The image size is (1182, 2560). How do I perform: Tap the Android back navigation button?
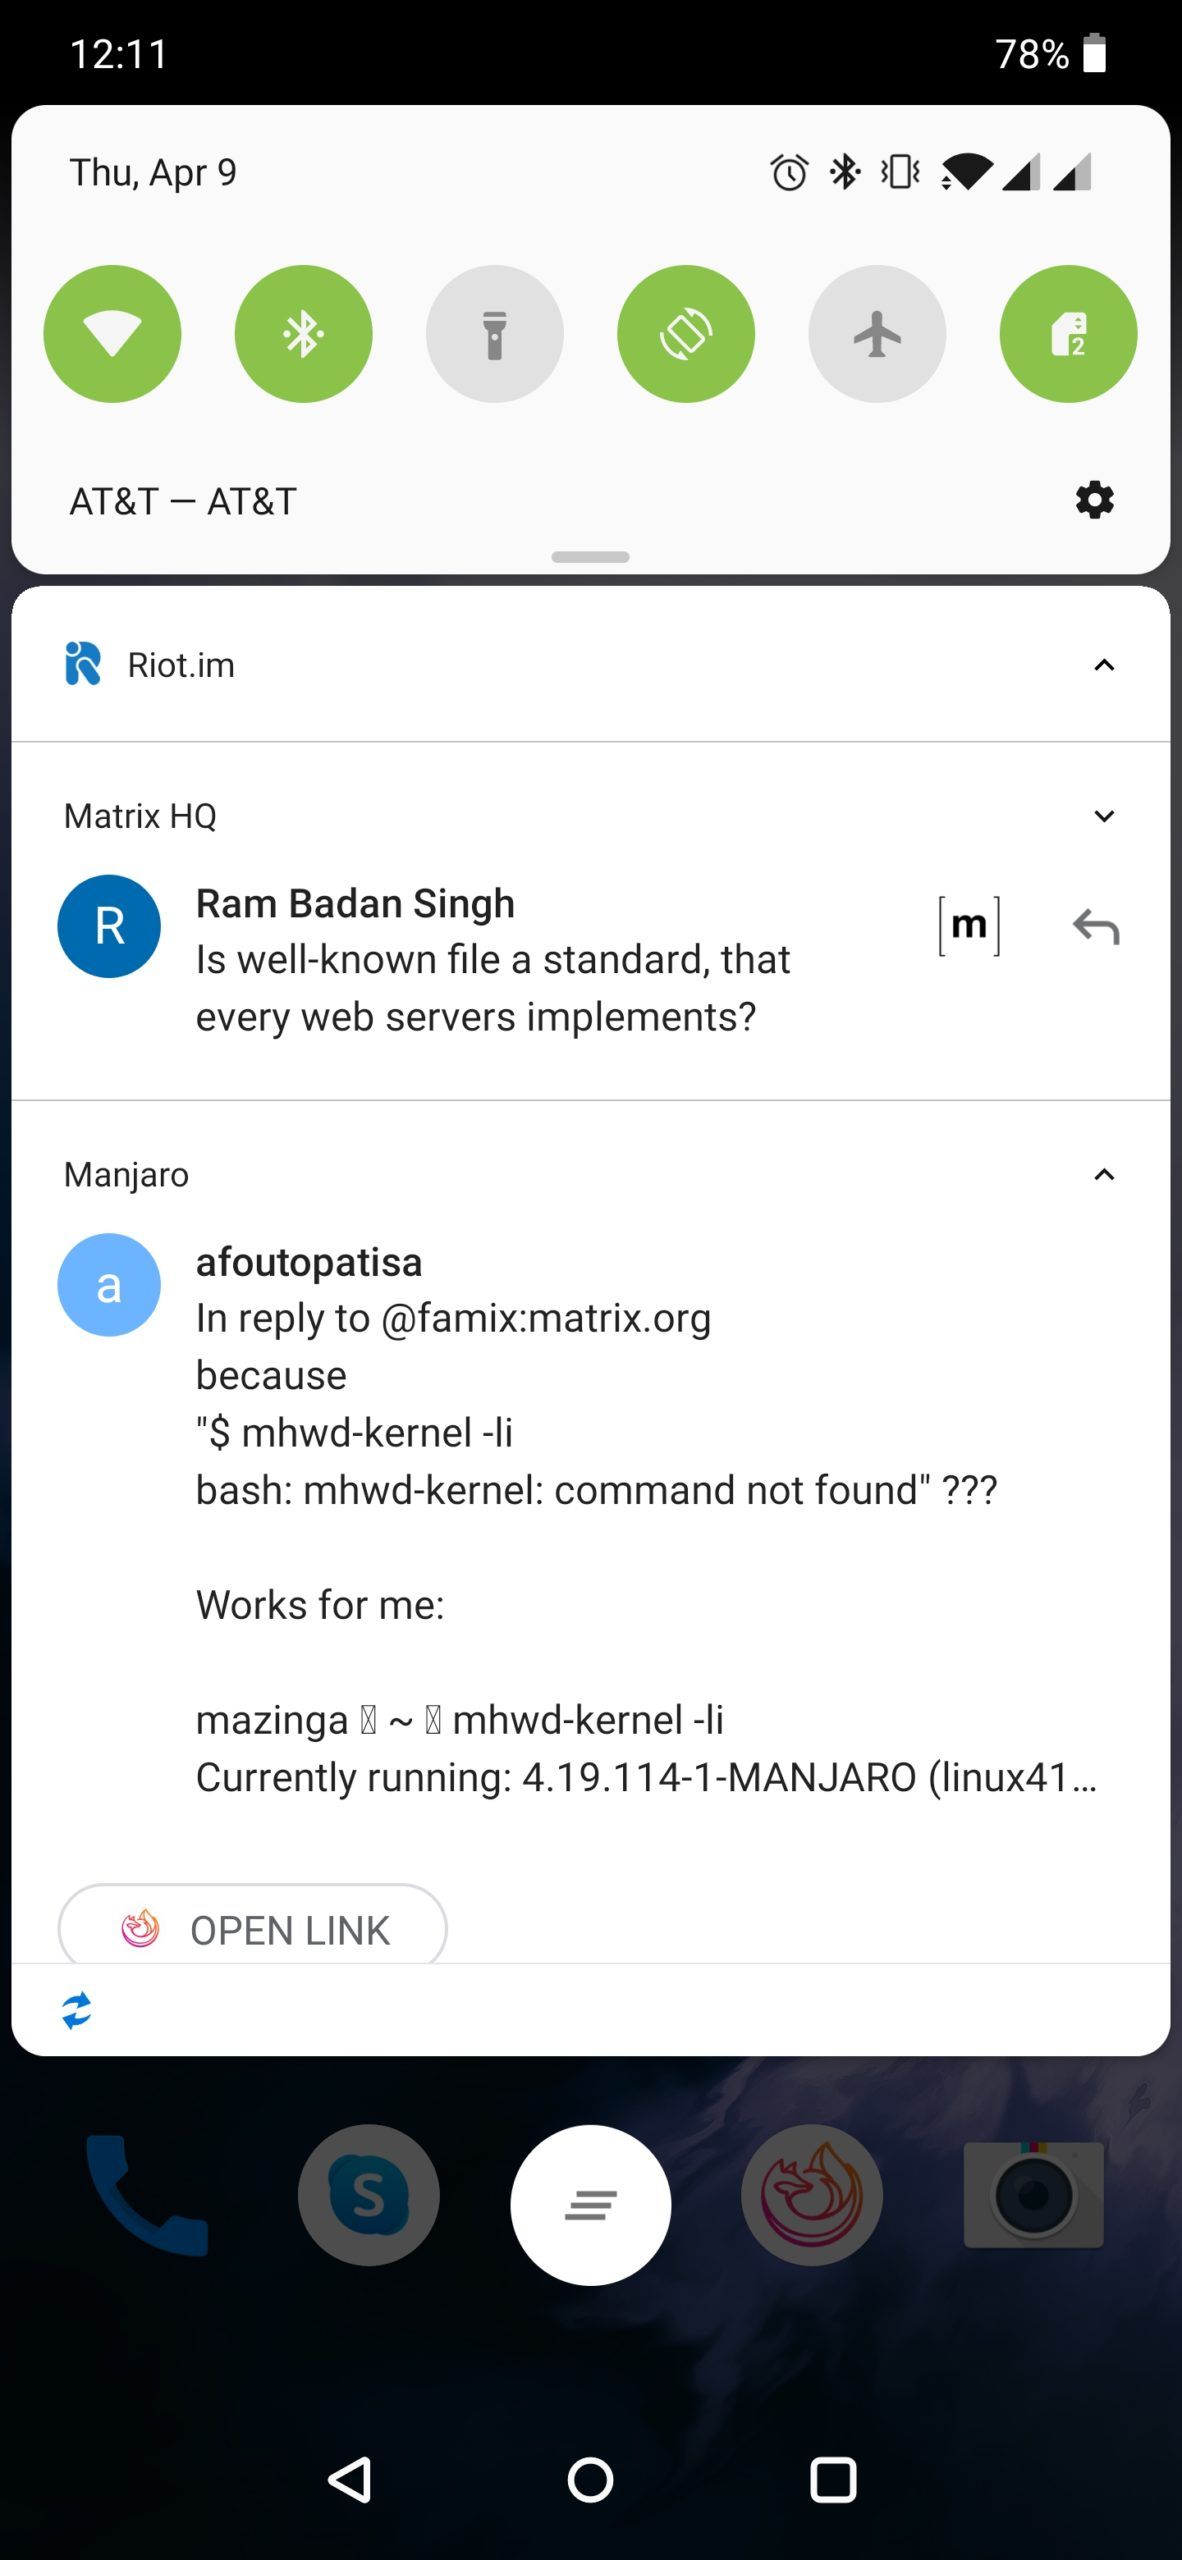click(x=350, y=2479)
